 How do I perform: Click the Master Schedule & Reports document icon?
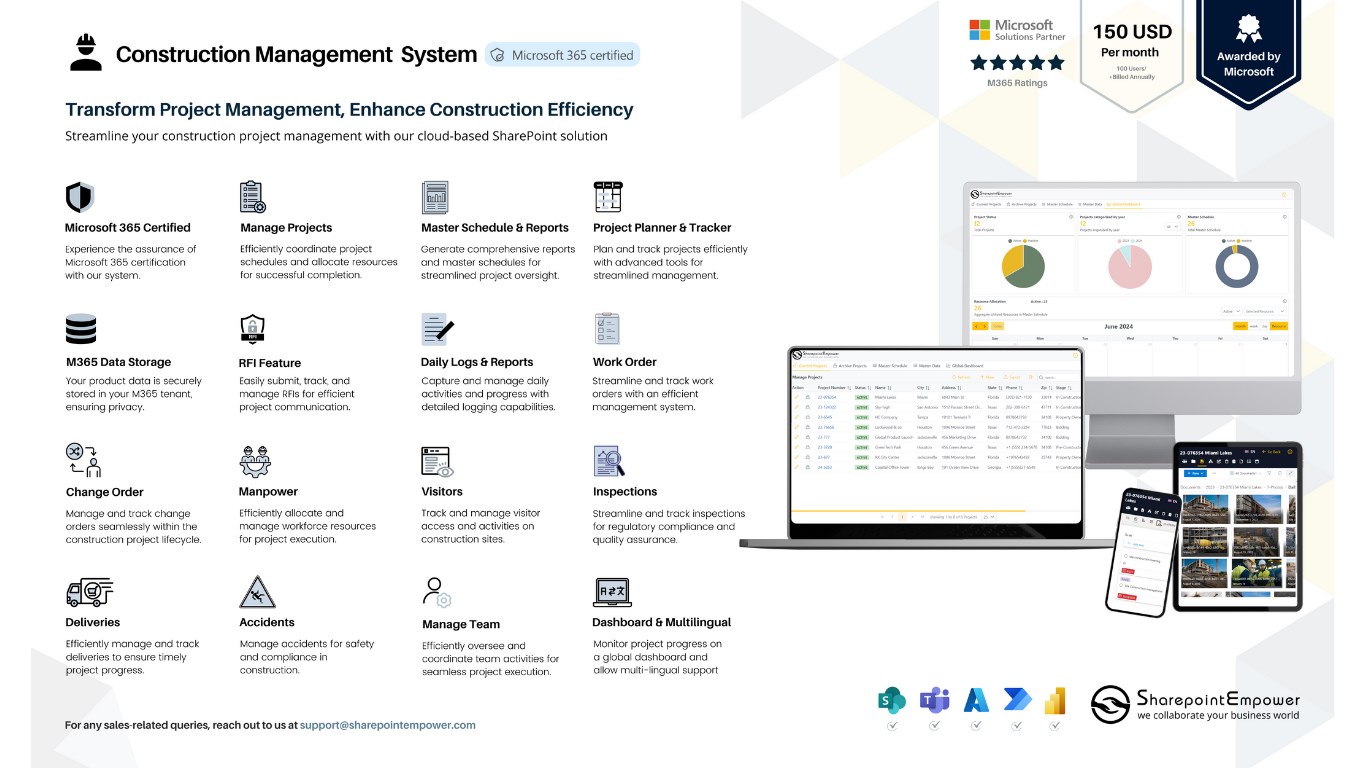coord(435,196)
